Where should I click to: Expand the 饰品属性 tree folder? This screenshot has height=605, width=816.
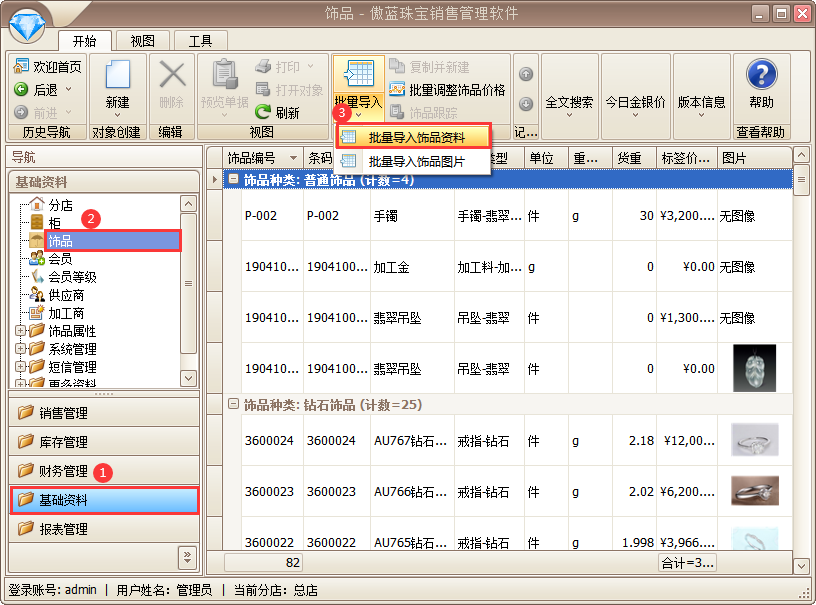point(20,331)
